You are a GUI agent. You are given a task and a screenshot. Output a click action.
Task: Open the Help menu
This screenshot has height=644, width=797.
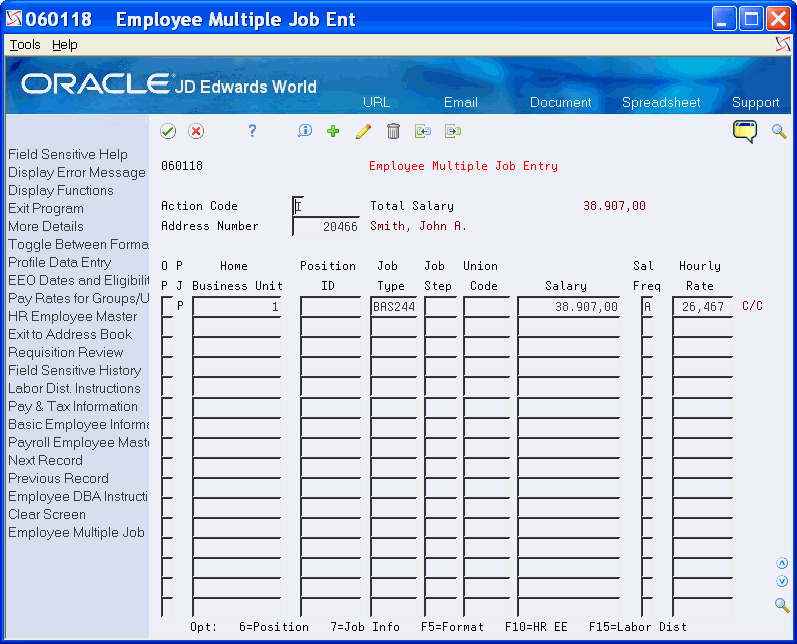point(65,45)
